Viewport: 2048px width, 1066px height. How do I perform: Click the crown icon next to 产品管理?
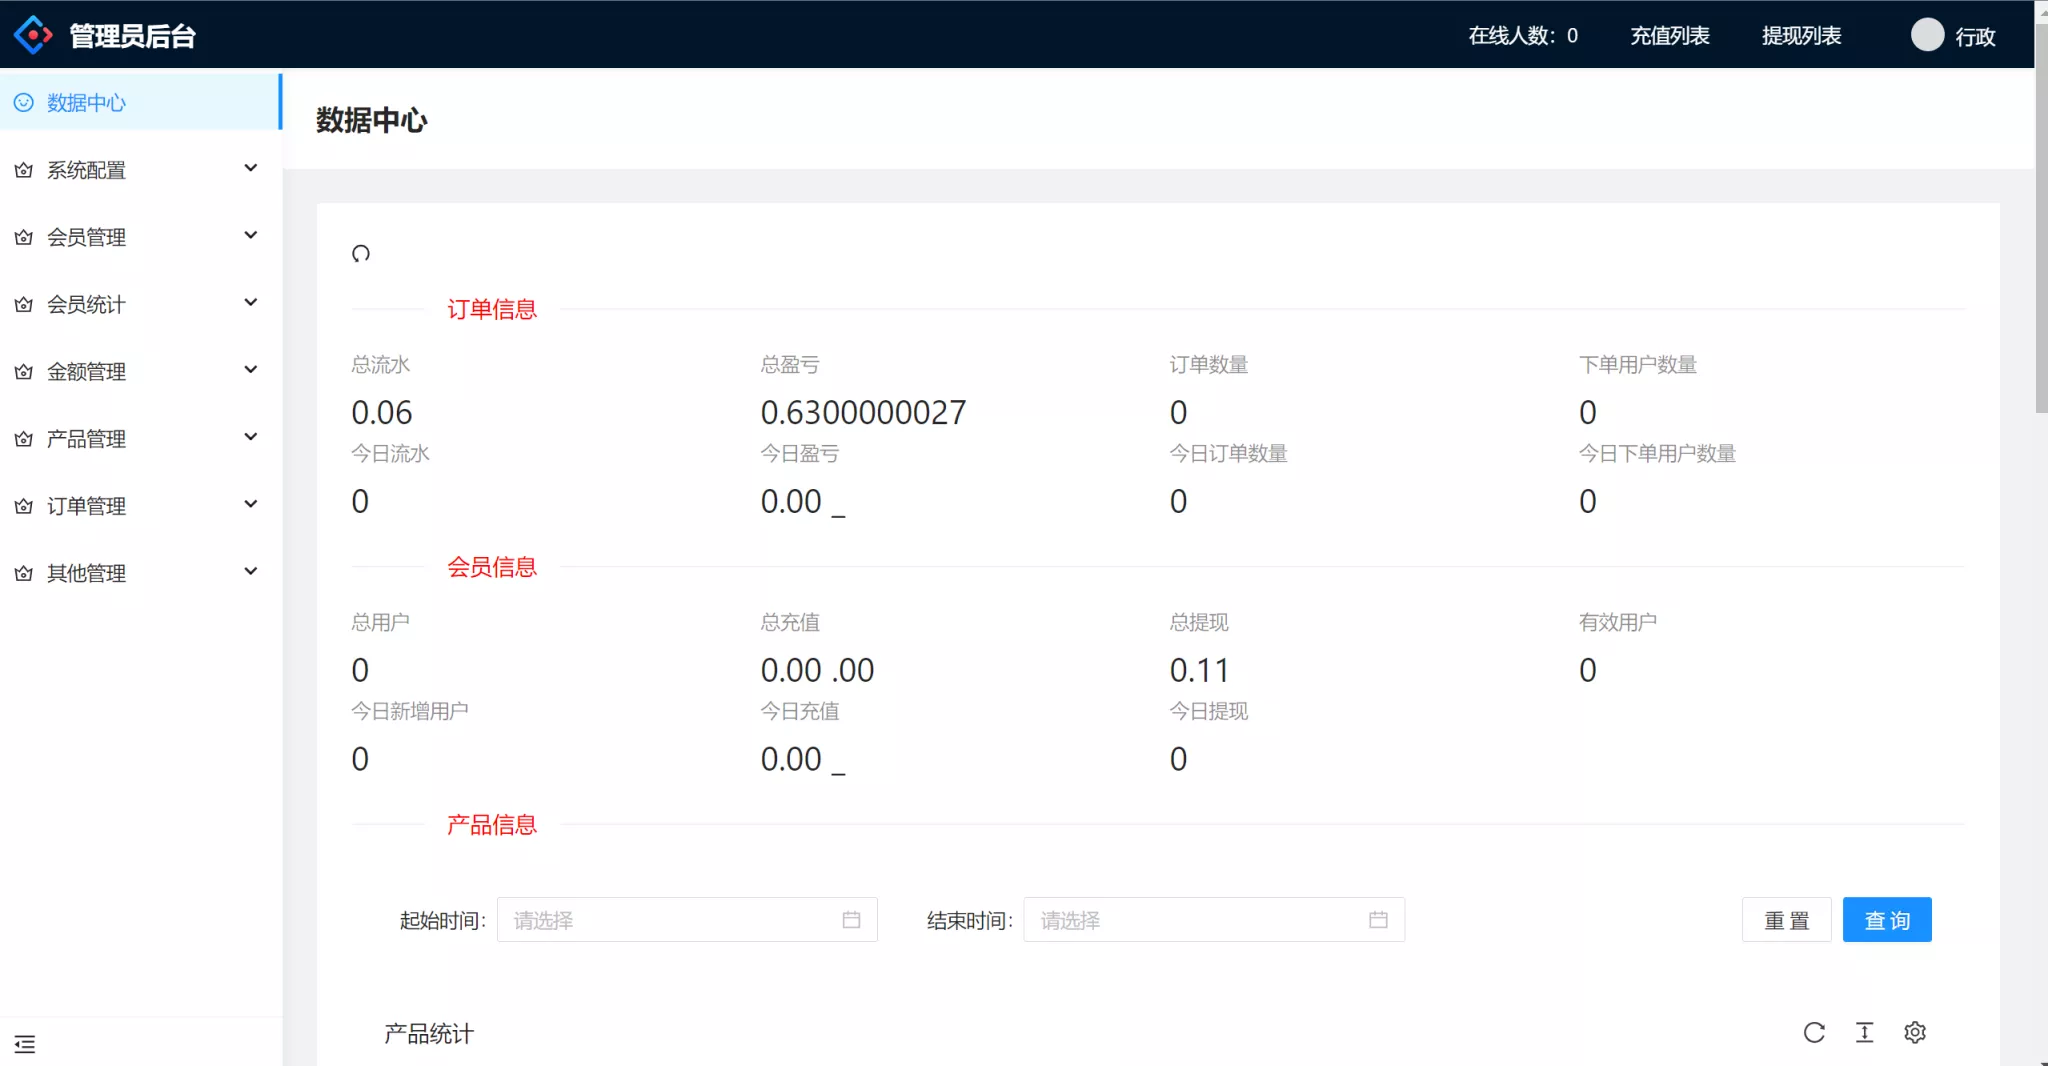click(x=24, y=439)
